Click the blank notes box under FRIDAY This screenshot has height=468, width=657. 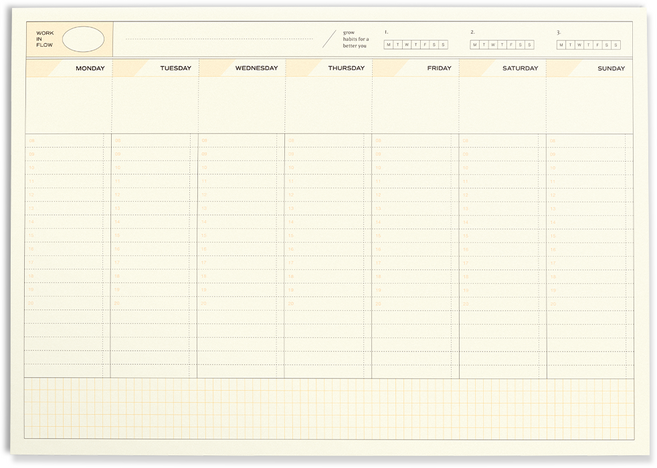tap(416, 105)
